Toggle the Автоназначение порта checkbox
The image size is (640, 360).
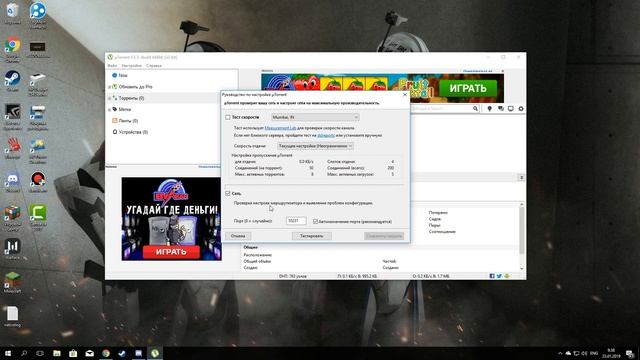pos(315,221)
